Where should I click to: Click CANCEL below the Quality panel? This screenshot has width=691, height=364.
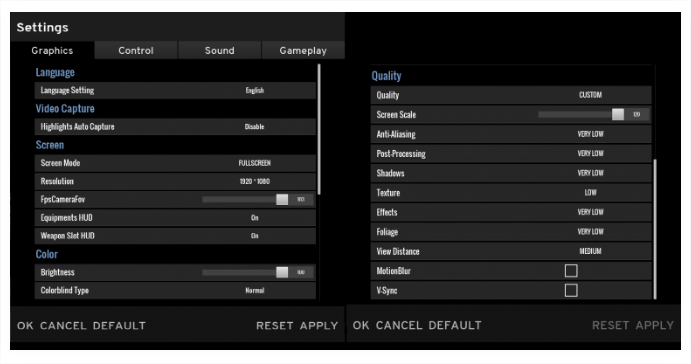click(x=399, y=325)
